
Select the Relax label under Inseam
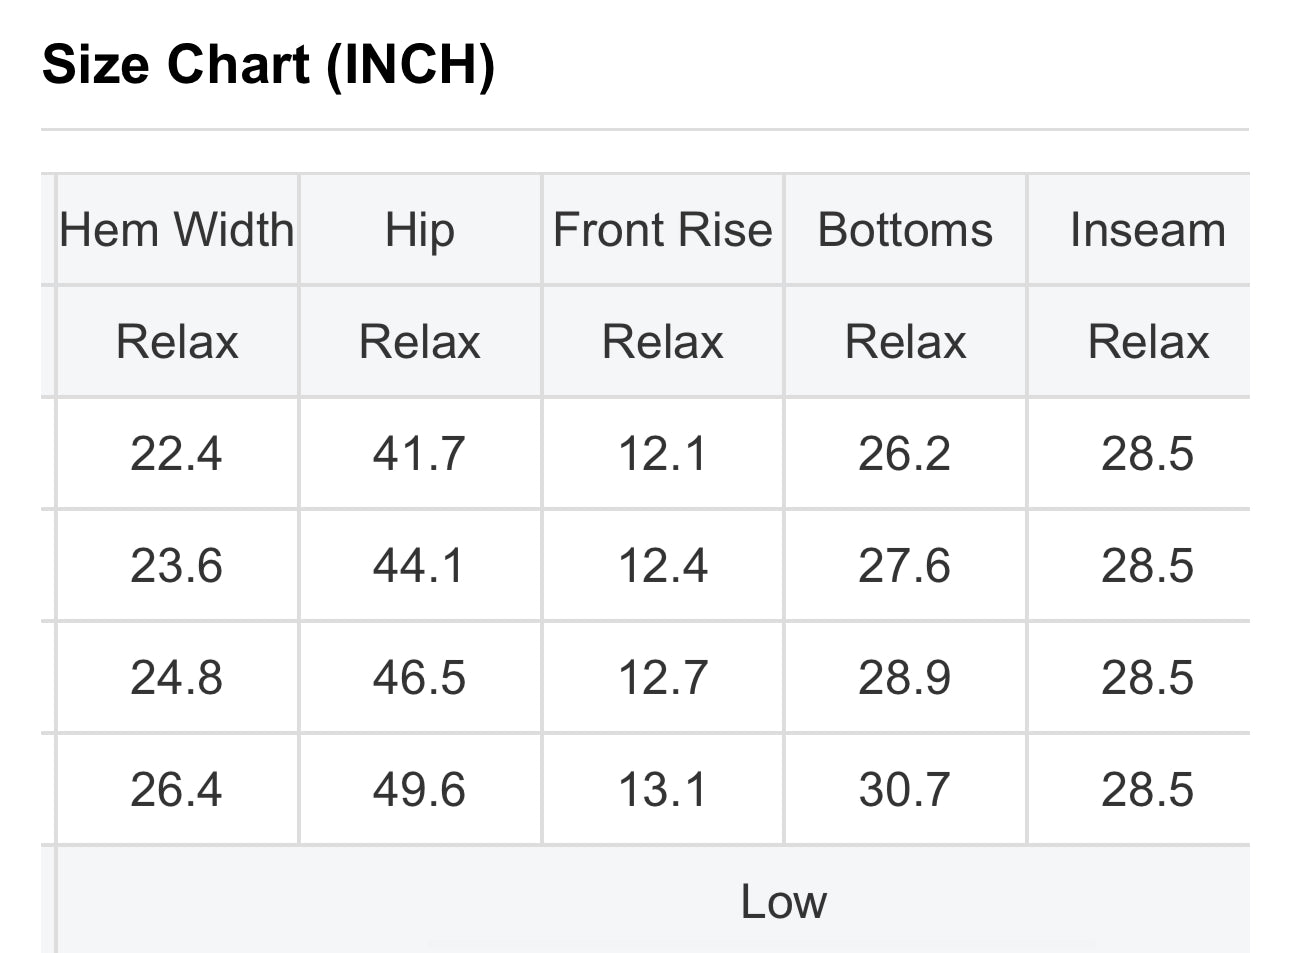pyautogui.click(x=1147, y=342)
